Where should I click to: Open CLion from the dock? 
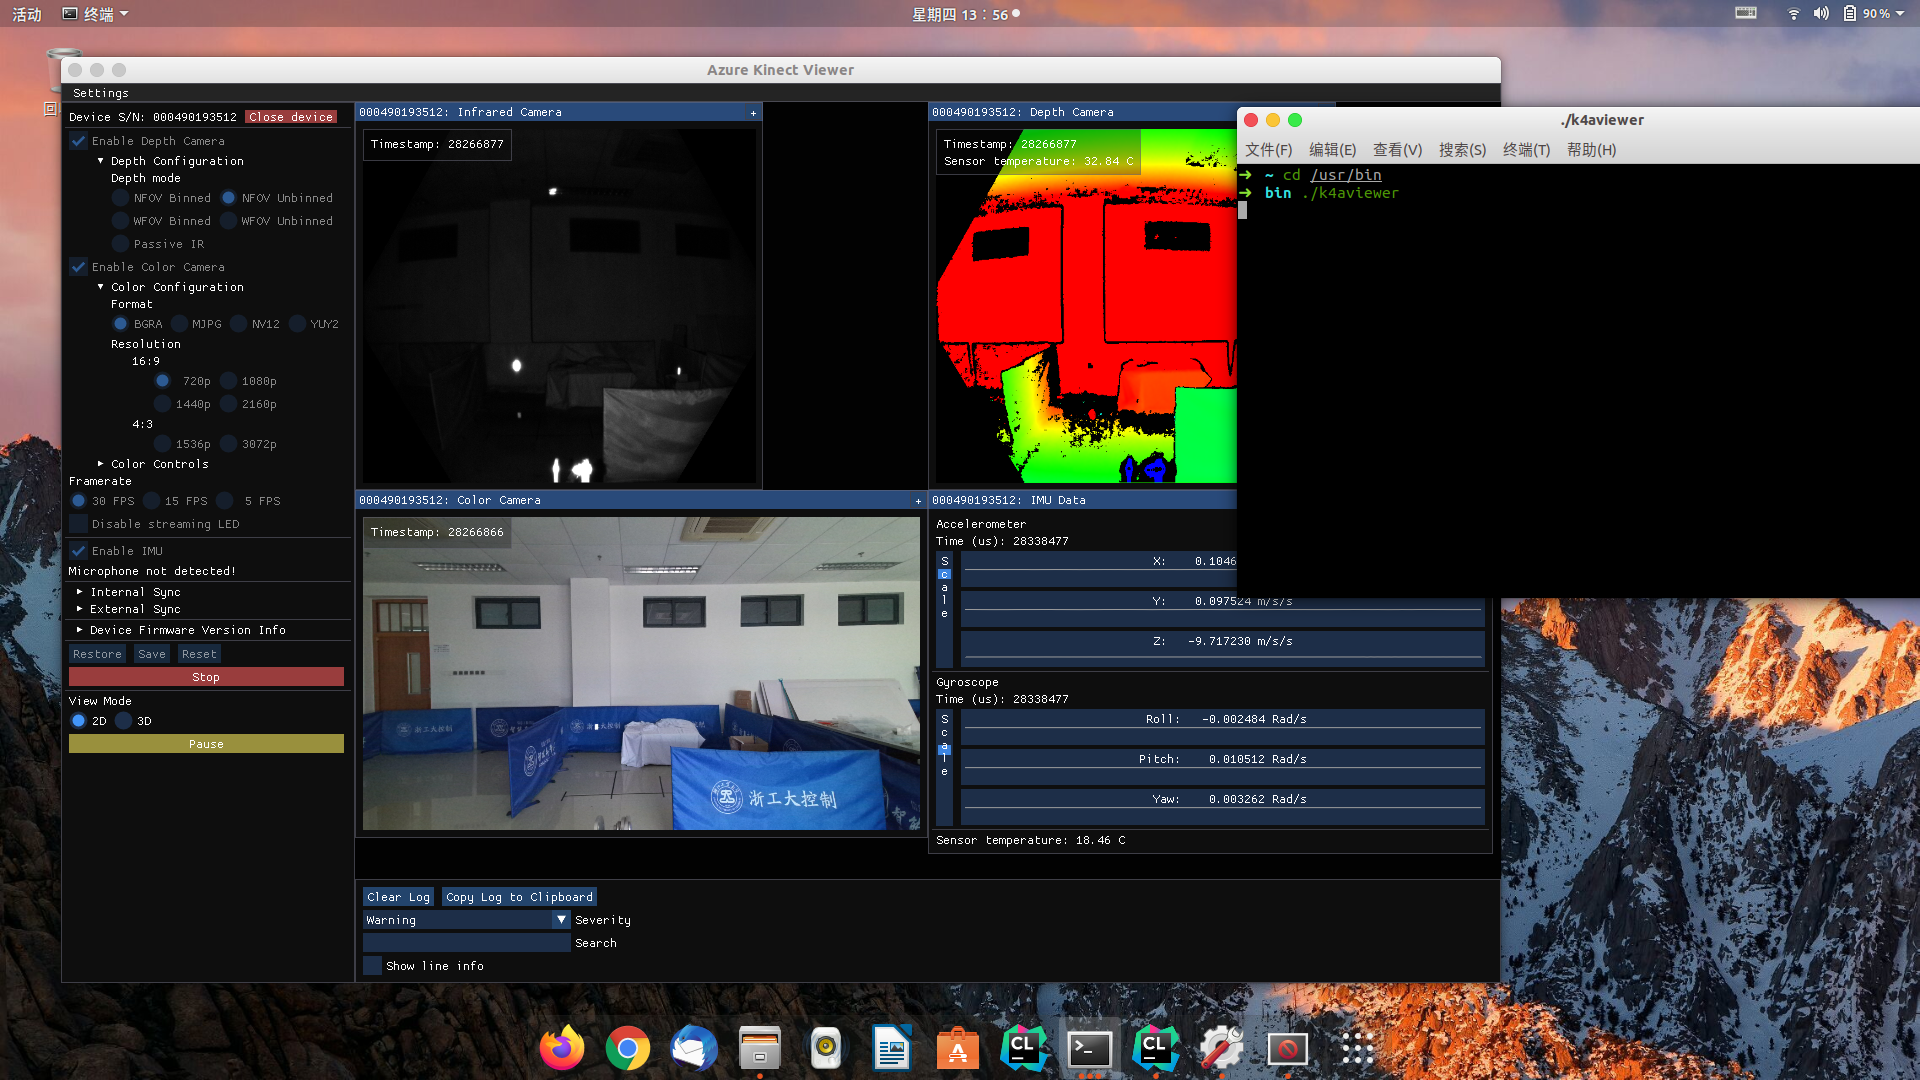click(x=1022, y=1048)
